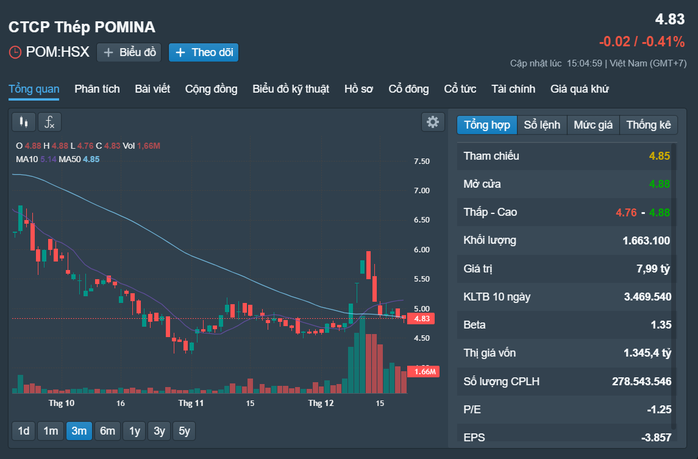Open the Hồ sơ tab

pyautogui.click(x=358, y=89)
